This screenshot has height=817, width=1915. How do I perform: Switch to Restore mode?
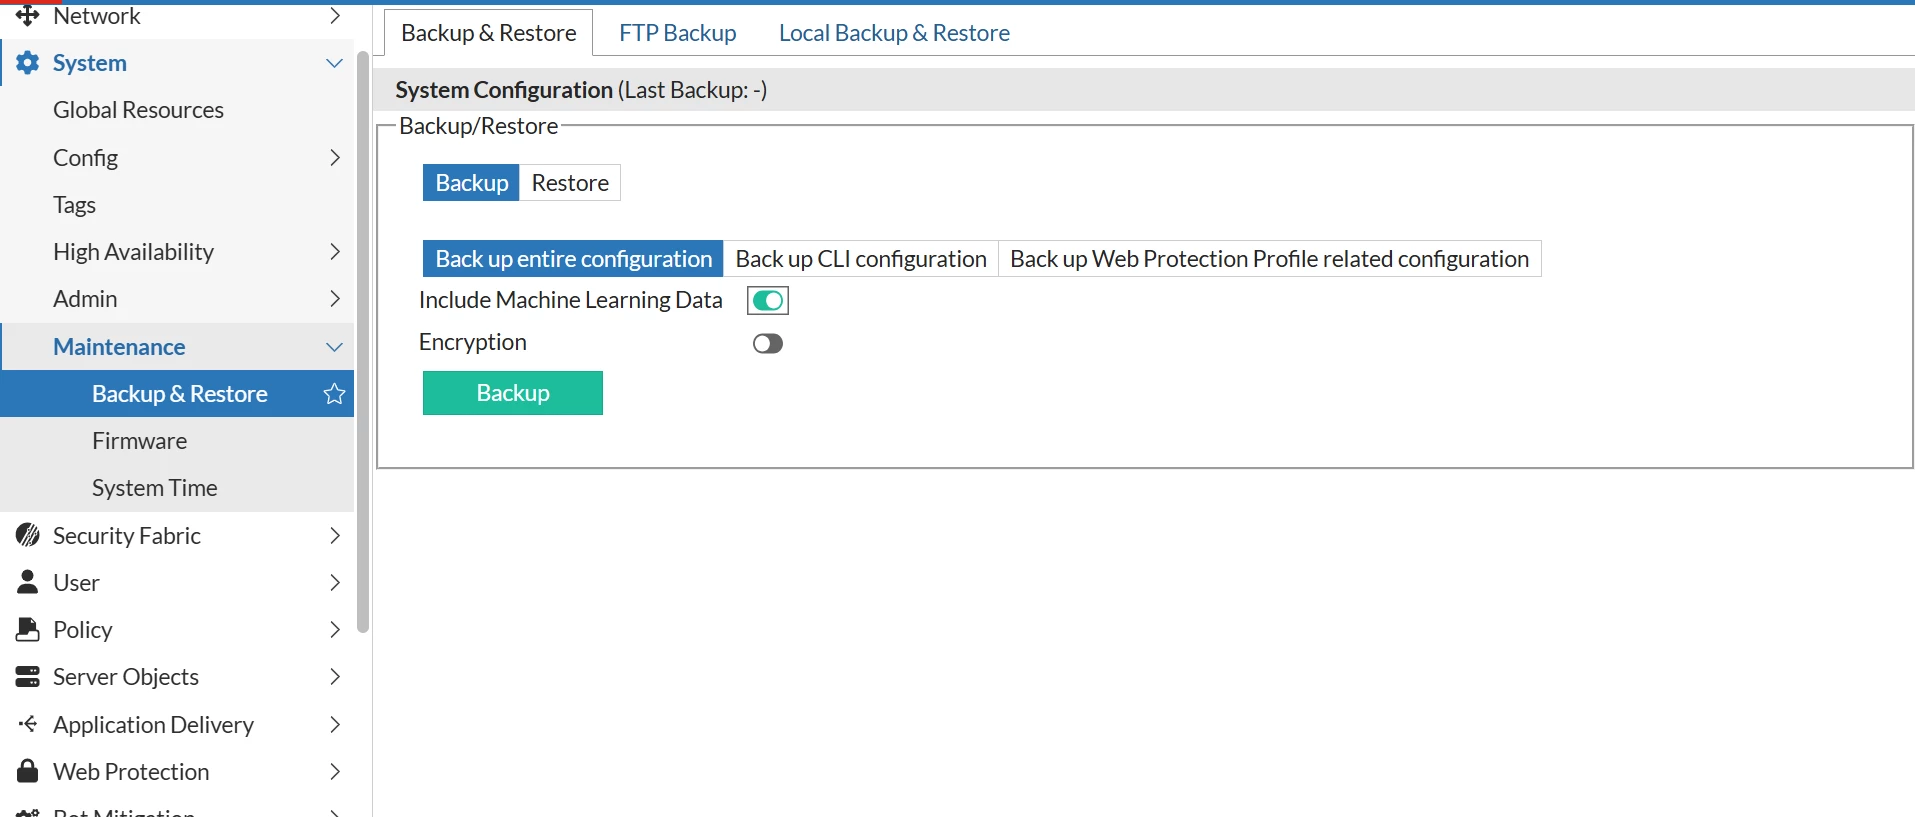(x=570, y=183)
